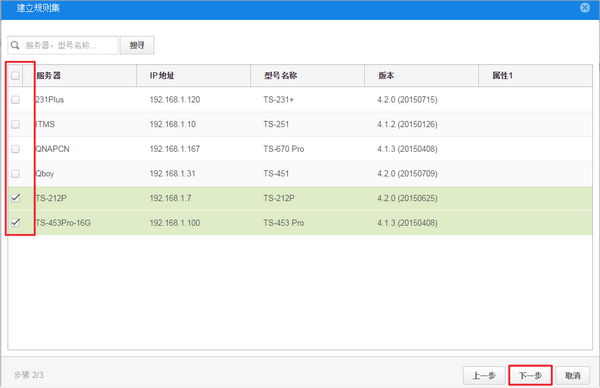Click the 属性1 column header
Viewport: 600px width, 388px height.
point(535,75)
